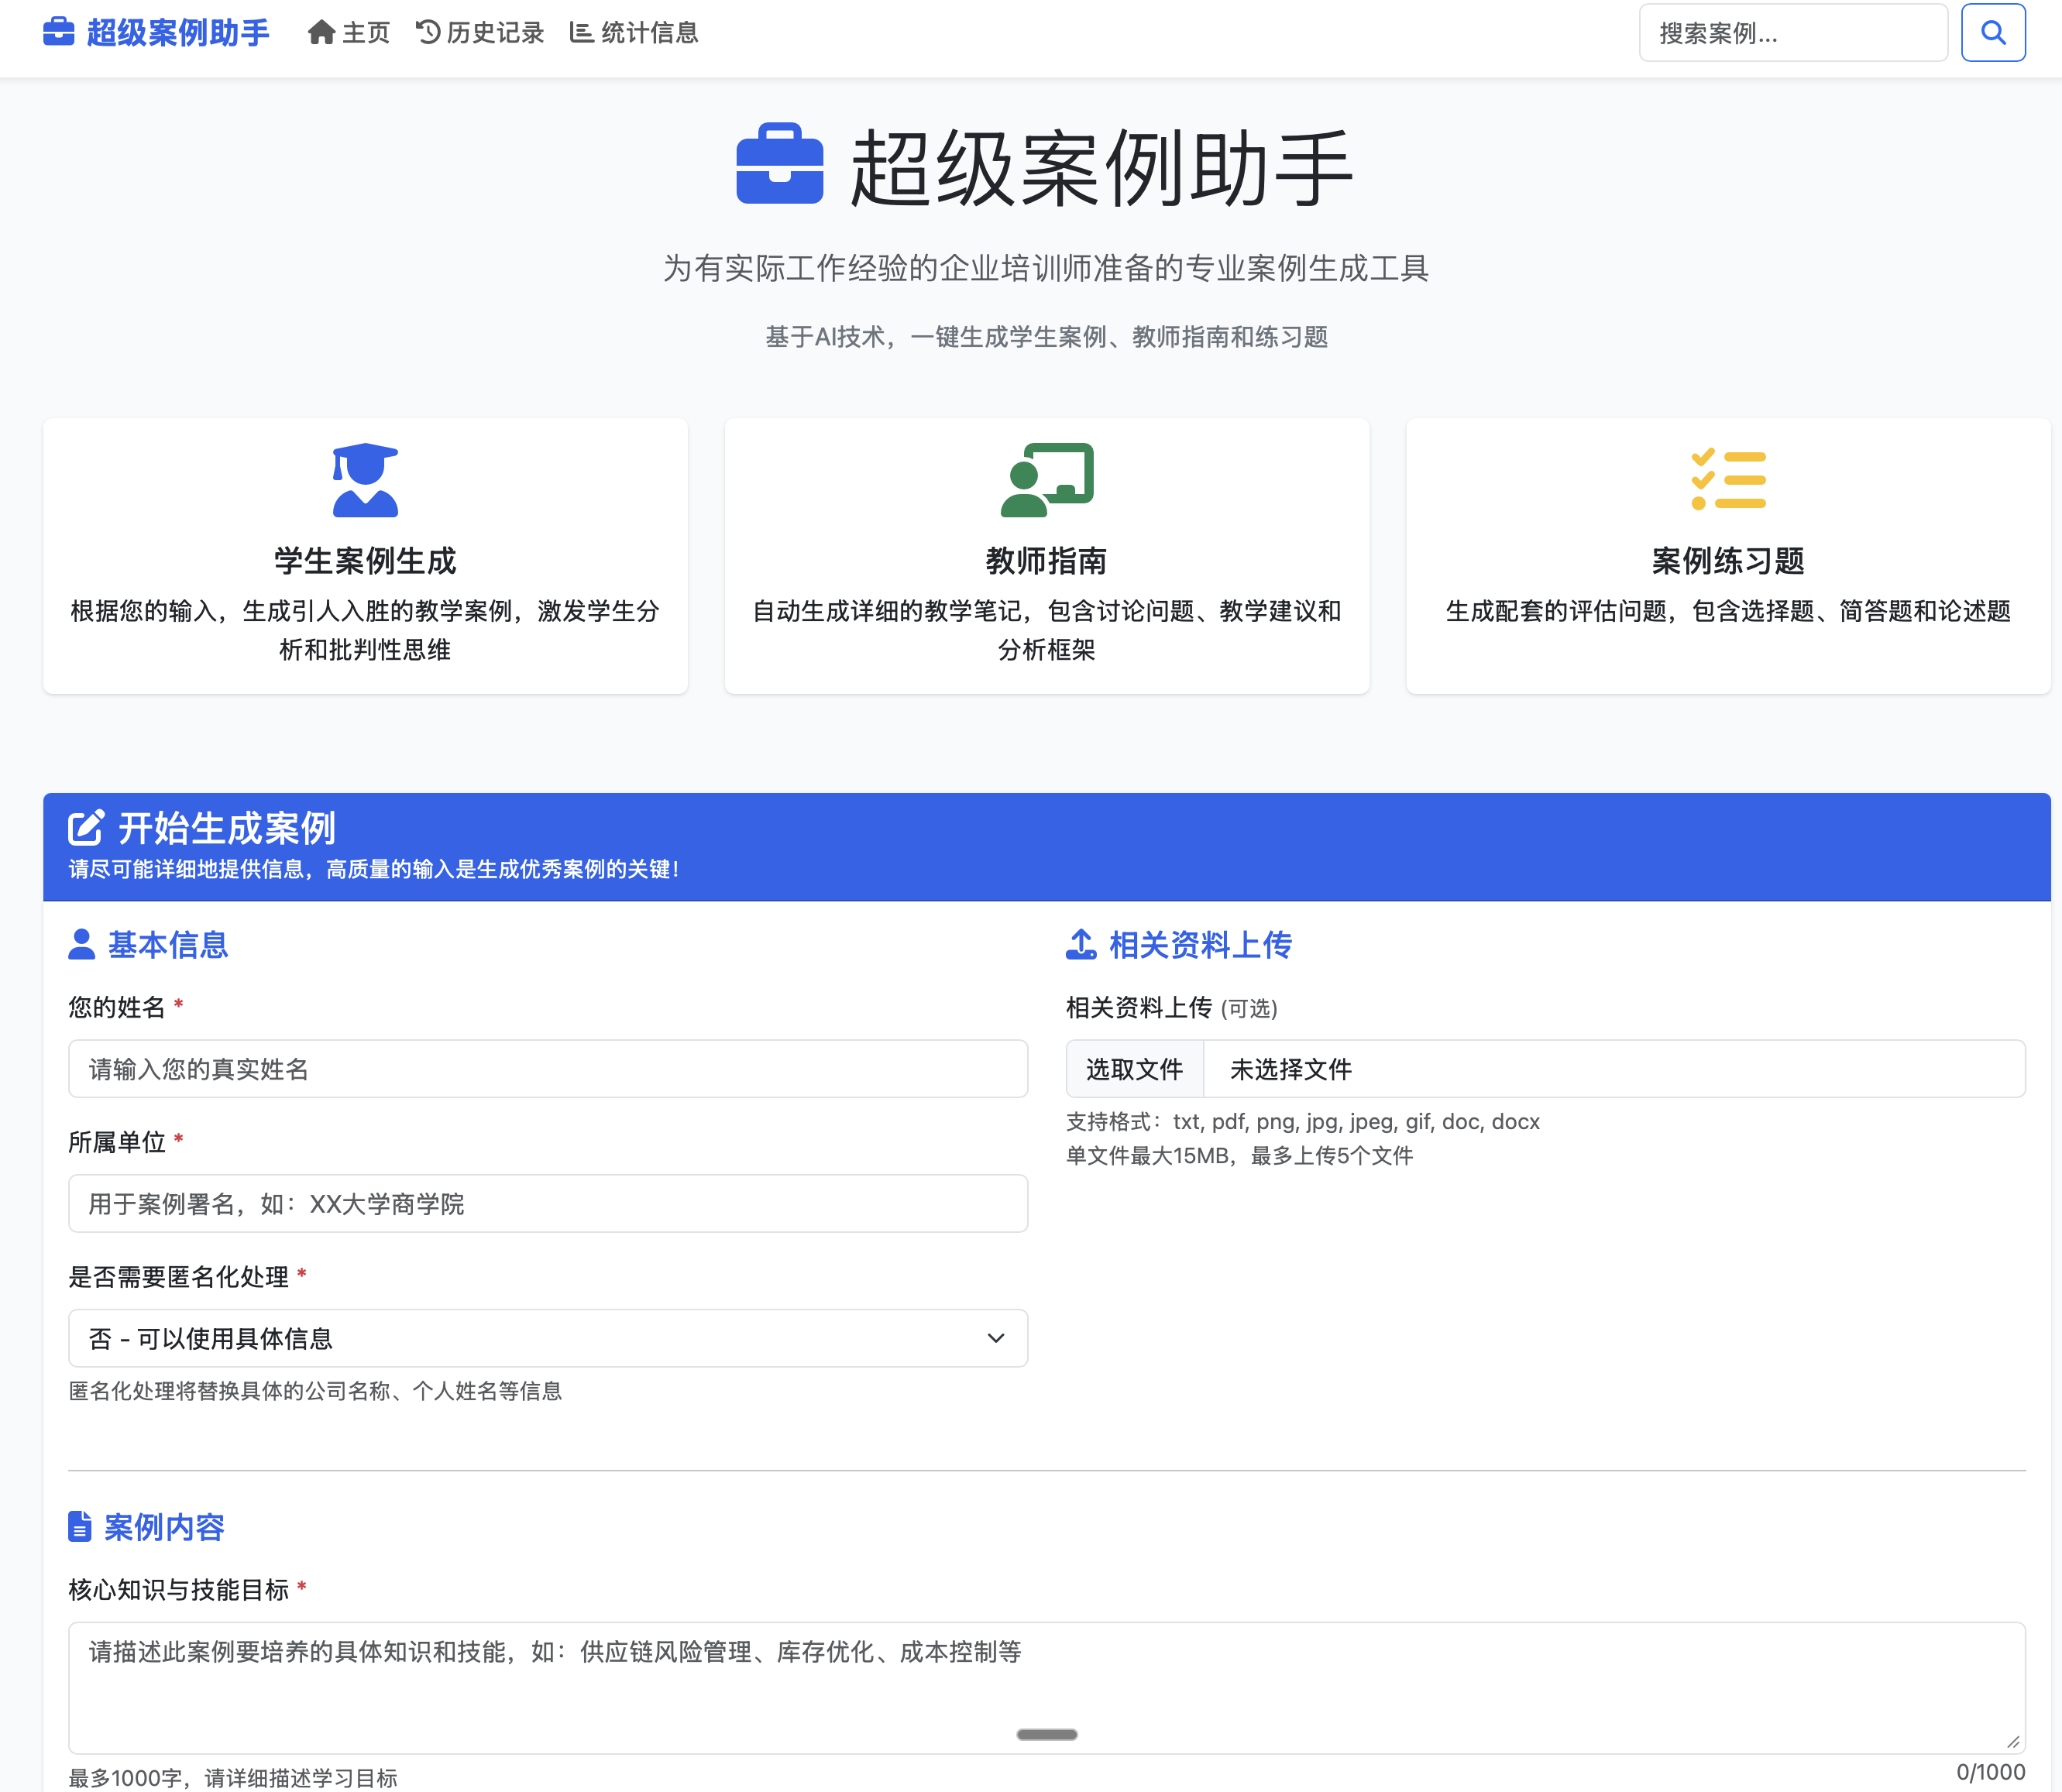Click the person icon beside 基本信息
This screenshot has height=1792, width=2062.
click(x=81, y=944)
